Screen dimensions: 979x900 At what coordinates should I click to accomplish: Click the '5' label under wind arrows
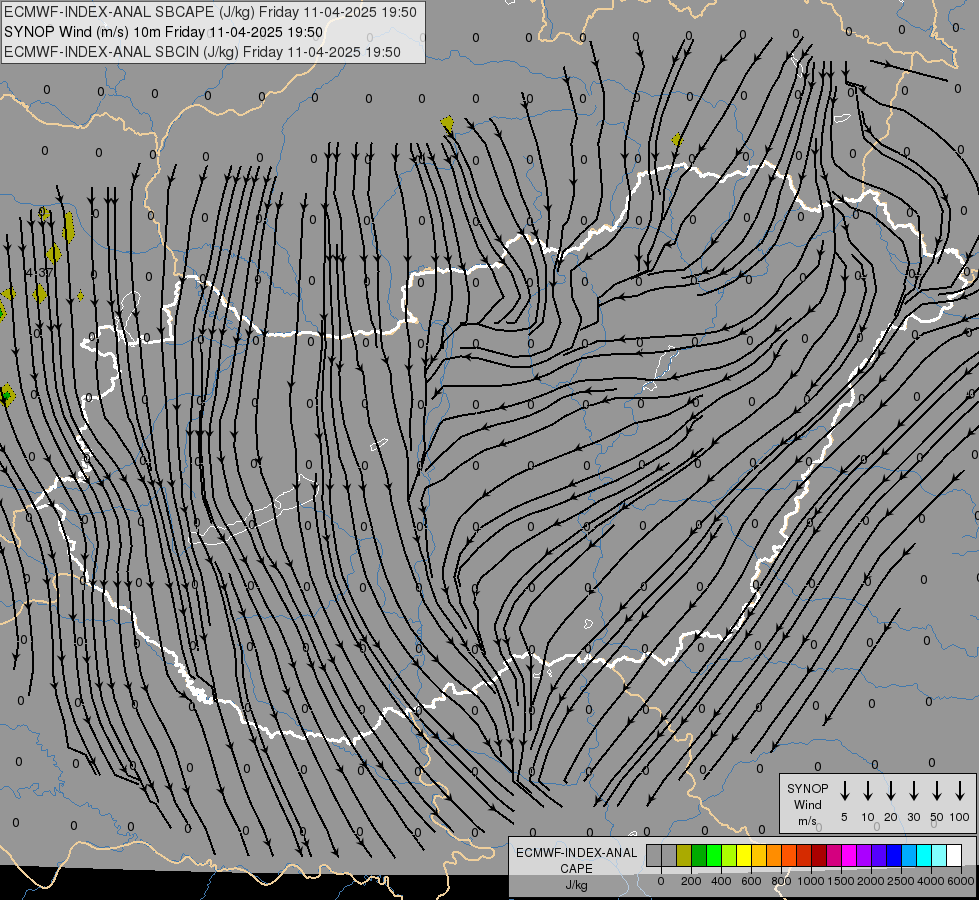point(844,817)
